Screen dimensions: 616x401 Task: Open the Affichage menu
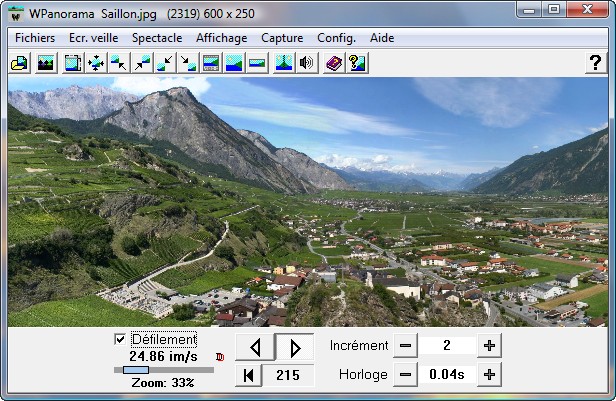222,38
